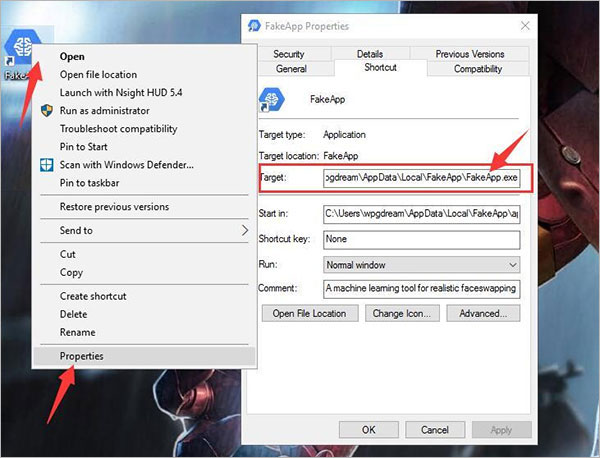Click the Open File Location button
The height and width of the screenshot is (458, 600).
click(x=310, y=313)
